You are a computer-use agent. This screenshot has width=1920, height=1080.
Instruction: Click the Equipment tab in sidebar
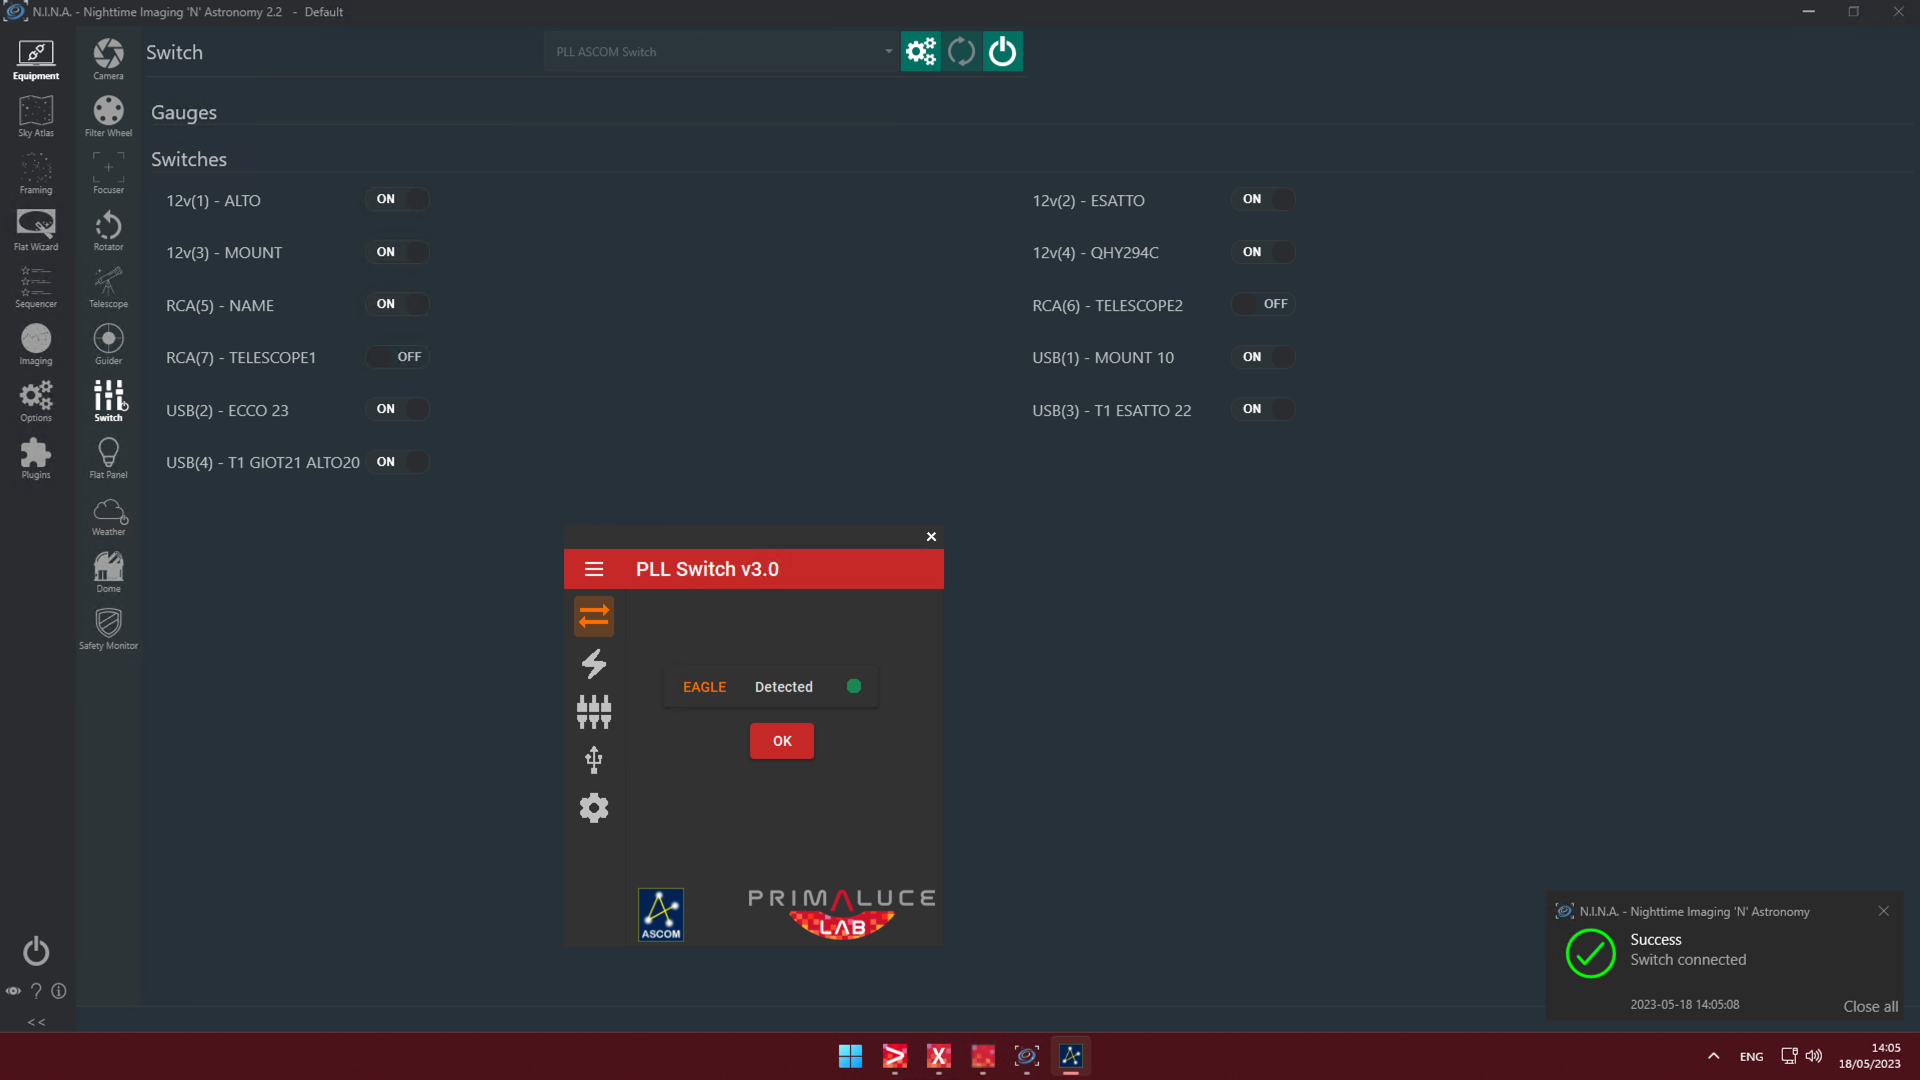click(x=36, y=58)
